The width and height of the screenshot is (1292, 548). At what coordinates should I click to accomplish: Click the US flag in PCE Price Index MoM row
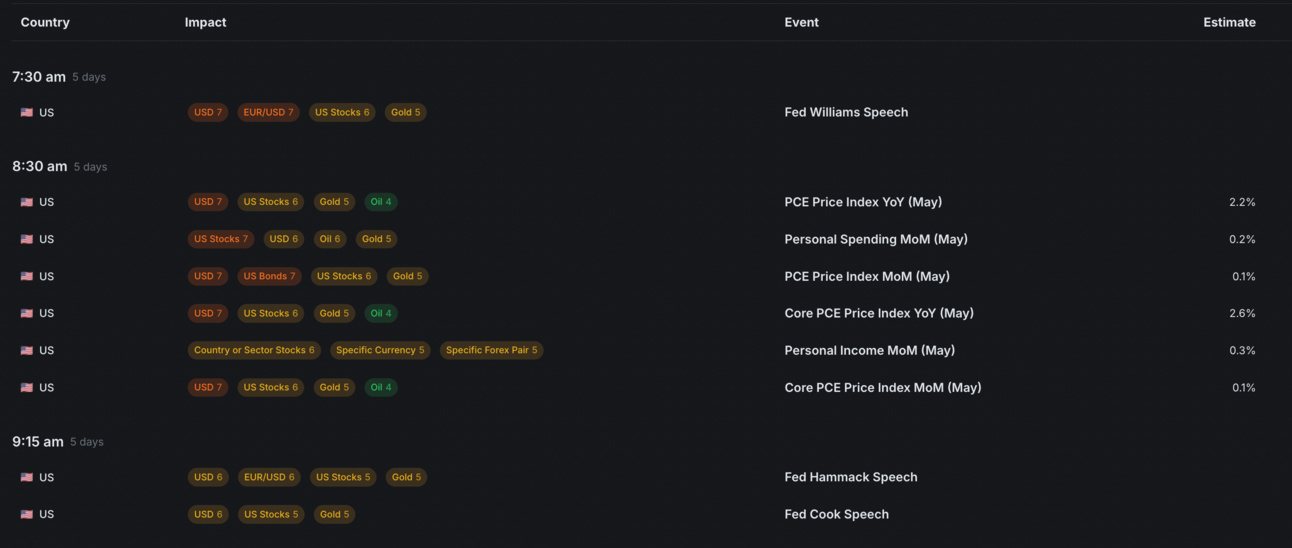(x=27, y=277)
